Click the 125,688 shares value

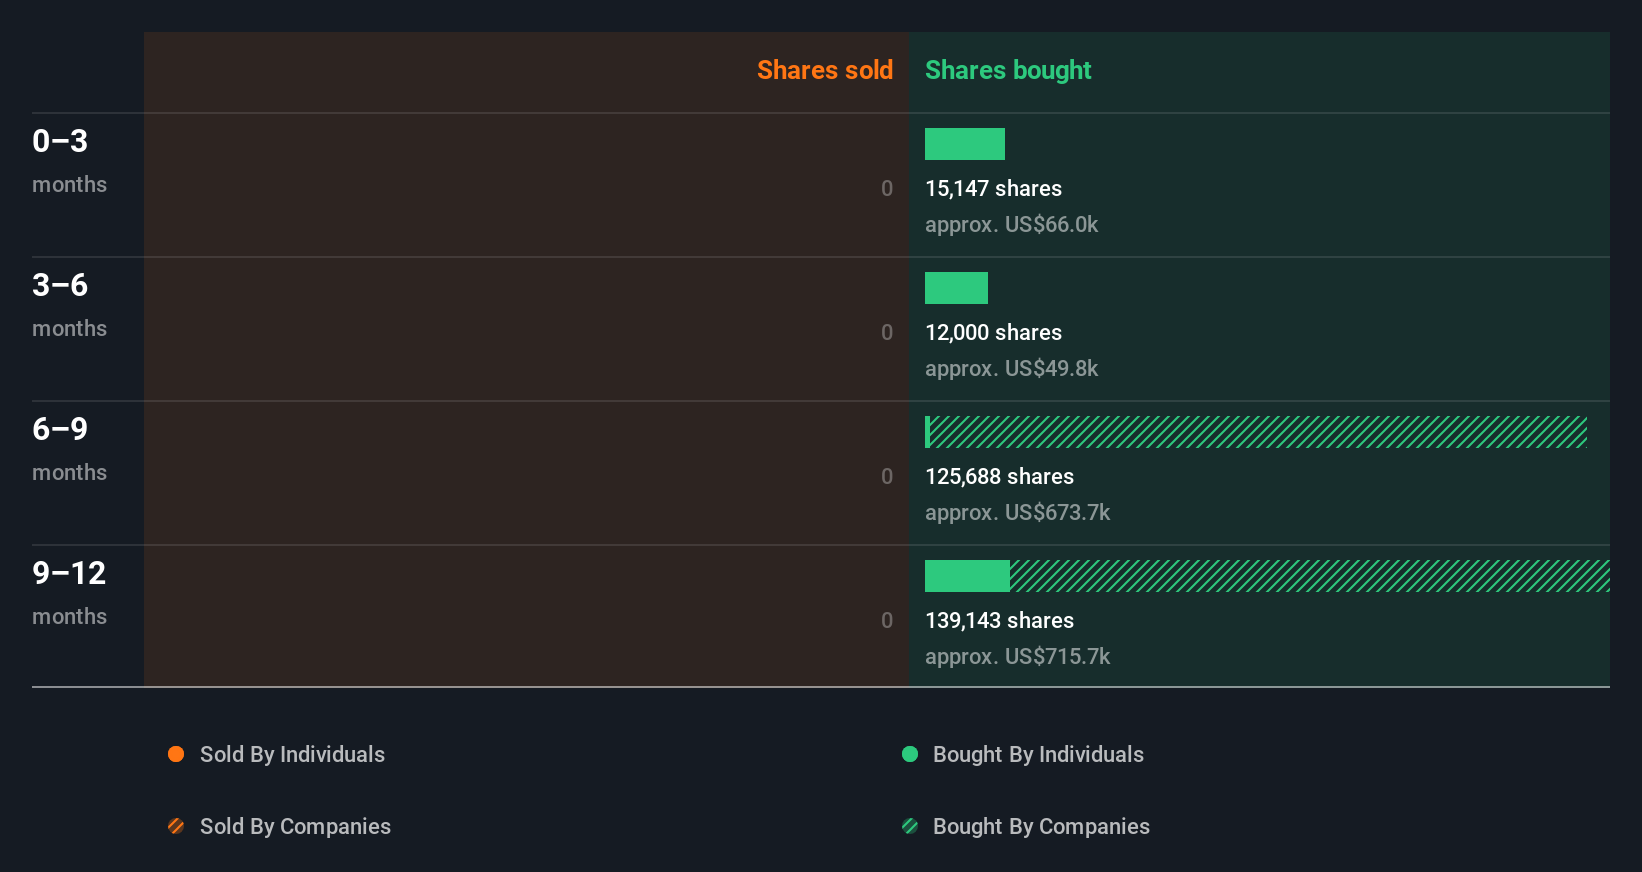[999, 476]
